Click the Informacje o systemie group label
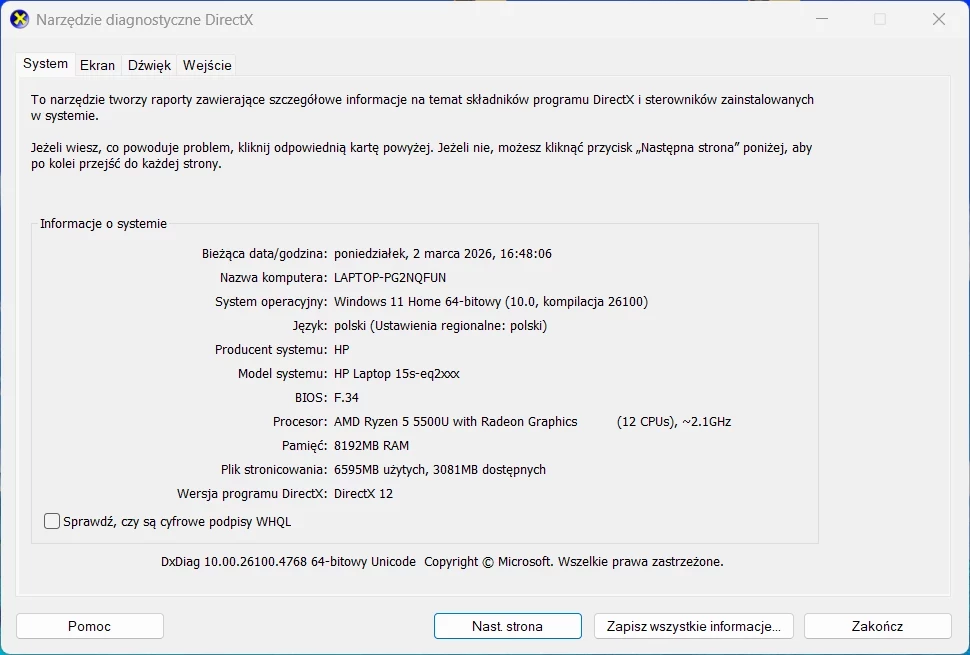970x655 pixels. pos(103,224)
